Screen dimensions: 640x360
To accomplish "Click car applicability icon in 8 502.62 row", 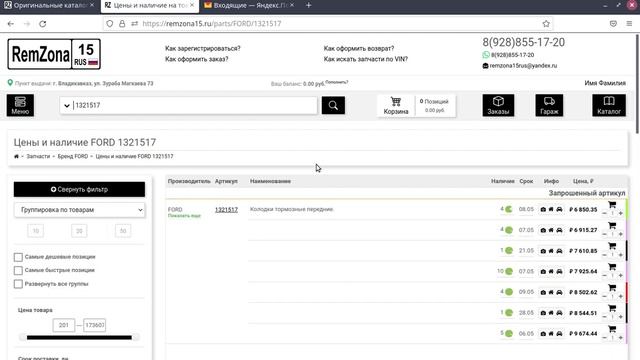I will click(x=559, y=292).
